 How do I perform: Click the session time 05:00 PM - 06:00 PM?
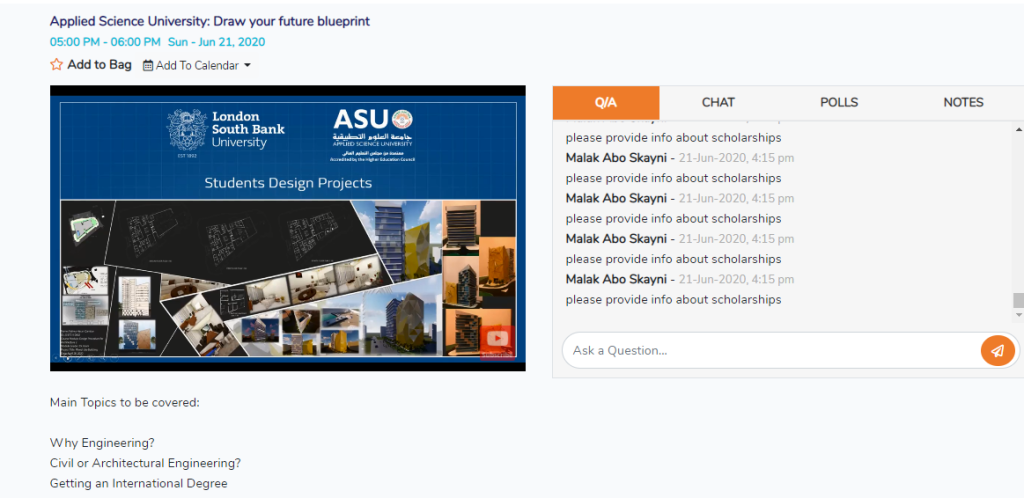pos(105,42)
